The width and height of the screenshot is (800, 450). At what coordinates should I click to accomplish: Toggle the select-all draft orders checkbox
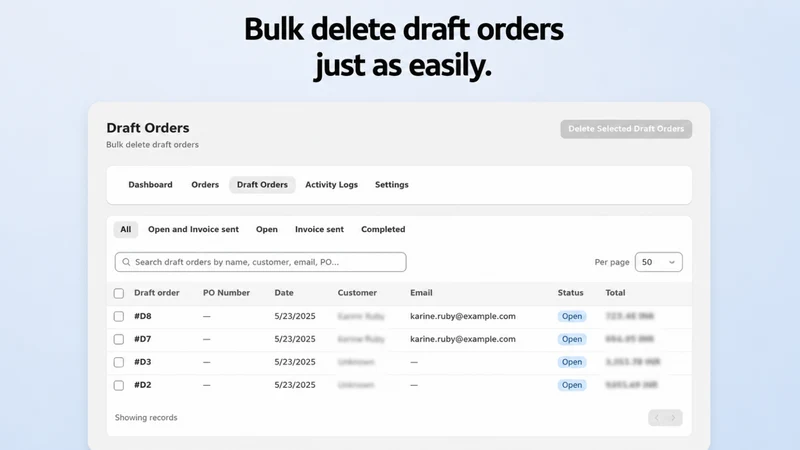click(x=119, y=293)
